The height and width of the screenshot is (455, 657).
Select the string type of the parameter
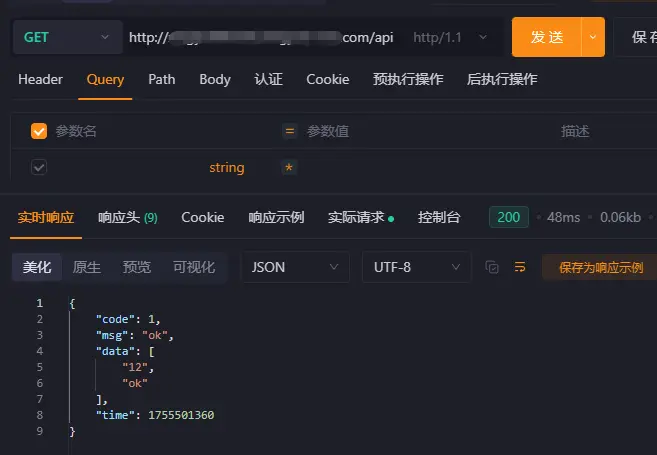[226, 167]
